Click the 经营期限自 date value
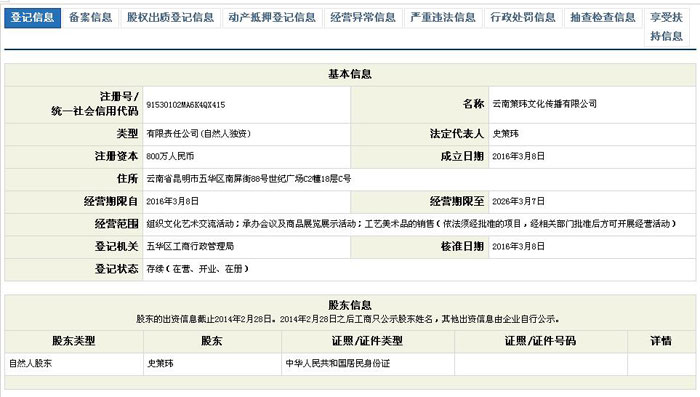700x397 pixels. 172,201
